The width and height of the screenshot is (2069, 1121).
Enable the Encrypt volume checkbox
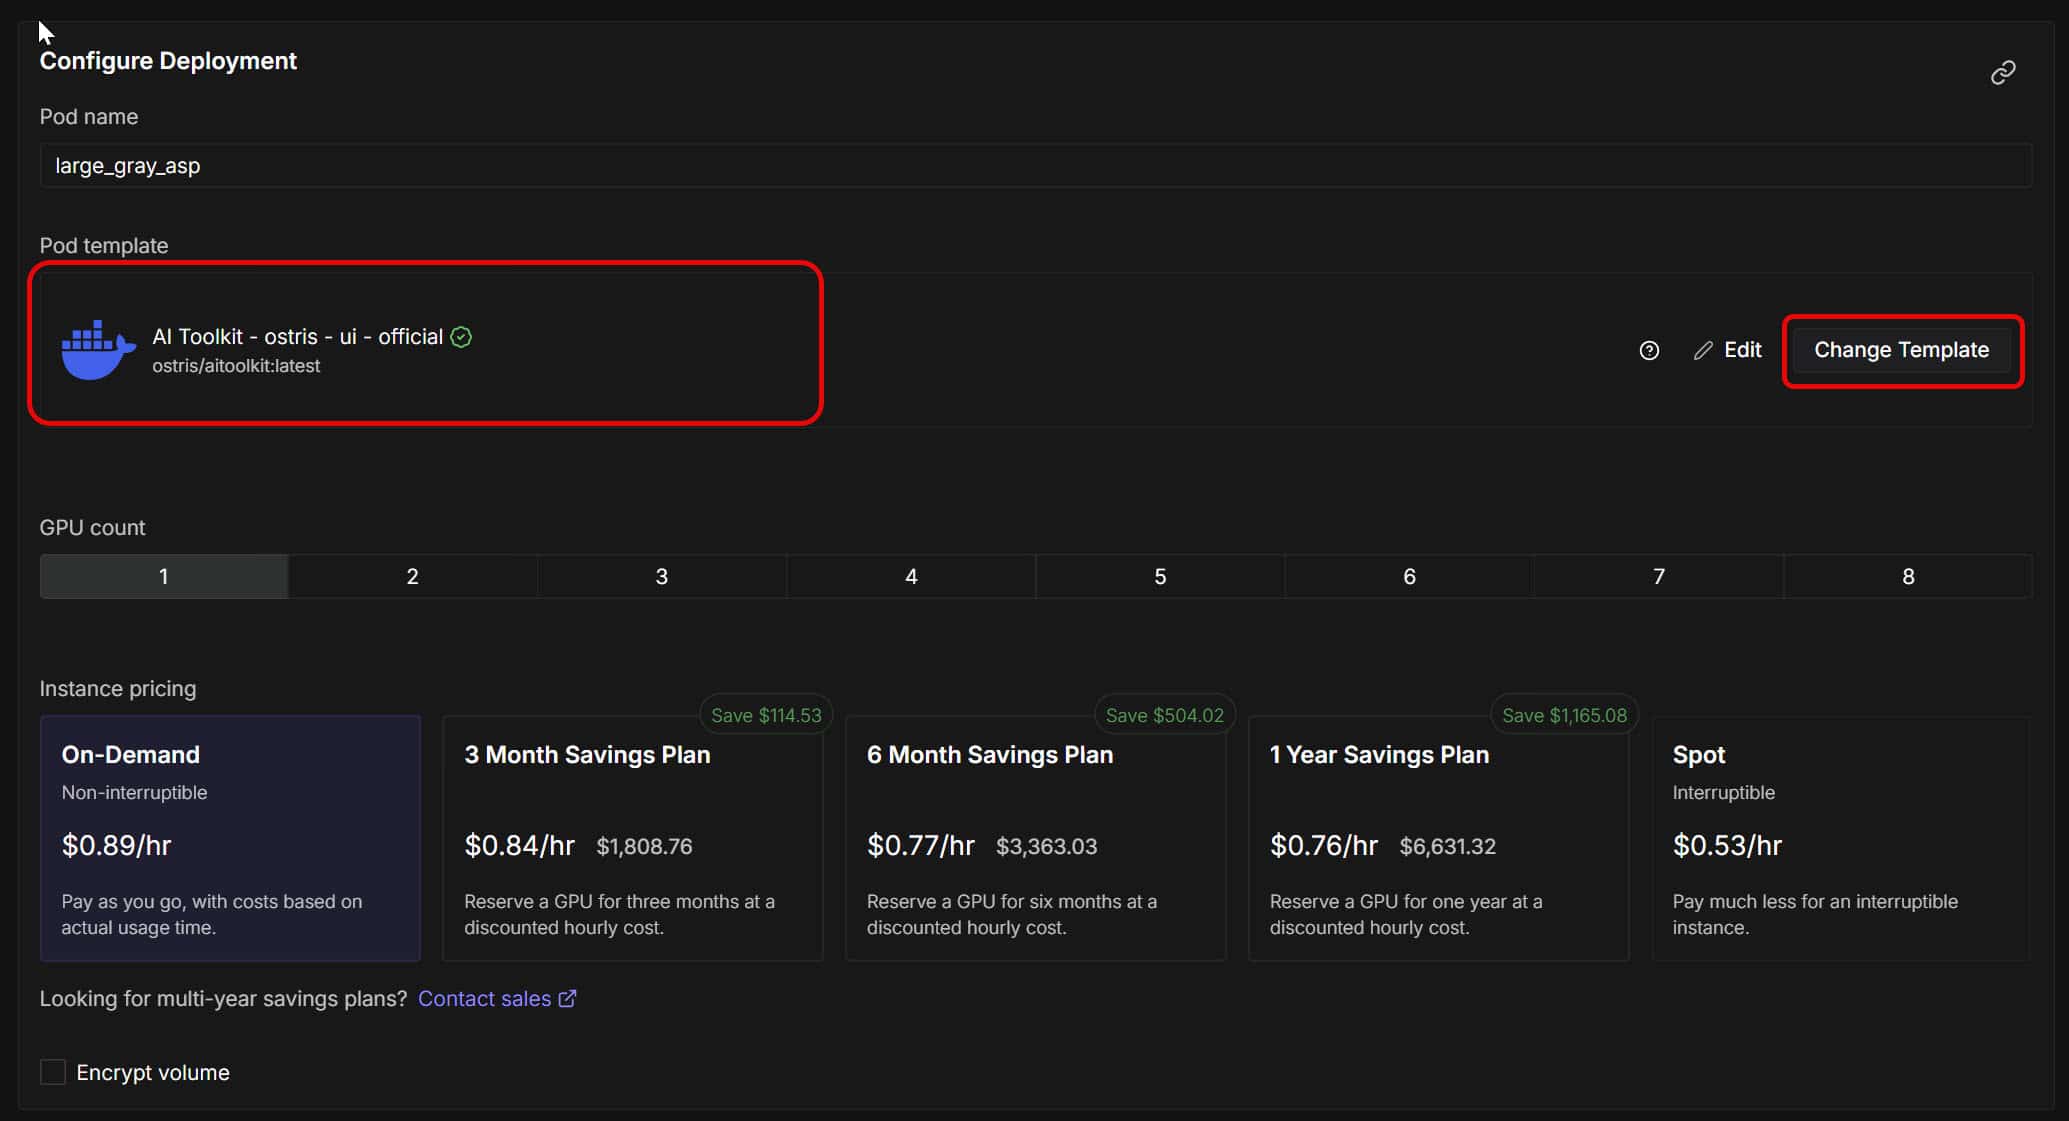coord(53,1072)
